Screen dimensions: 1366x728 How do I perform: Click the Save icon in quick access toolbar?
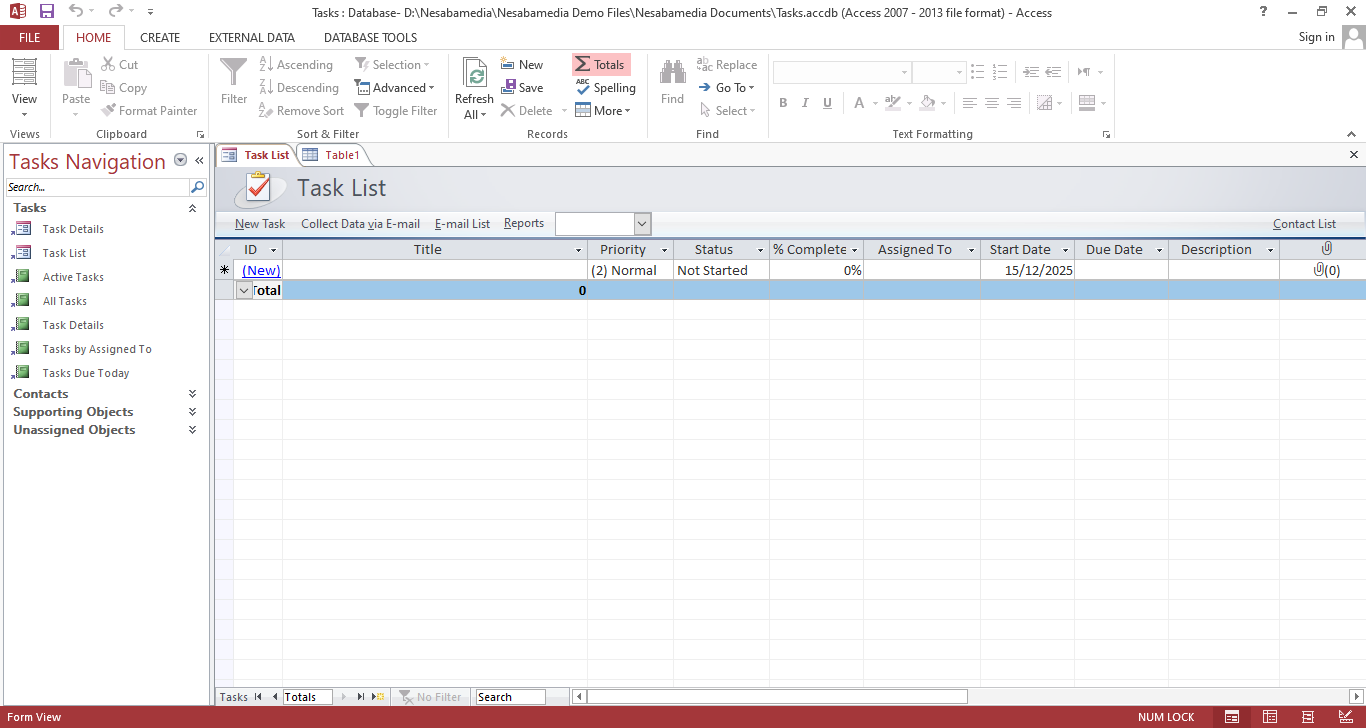47,12
